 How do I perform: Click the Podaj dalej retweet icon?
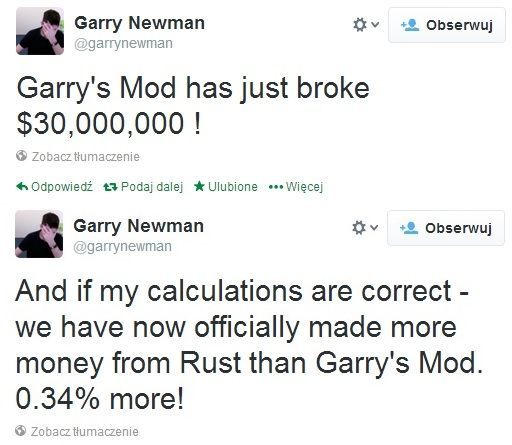point(110,187)
